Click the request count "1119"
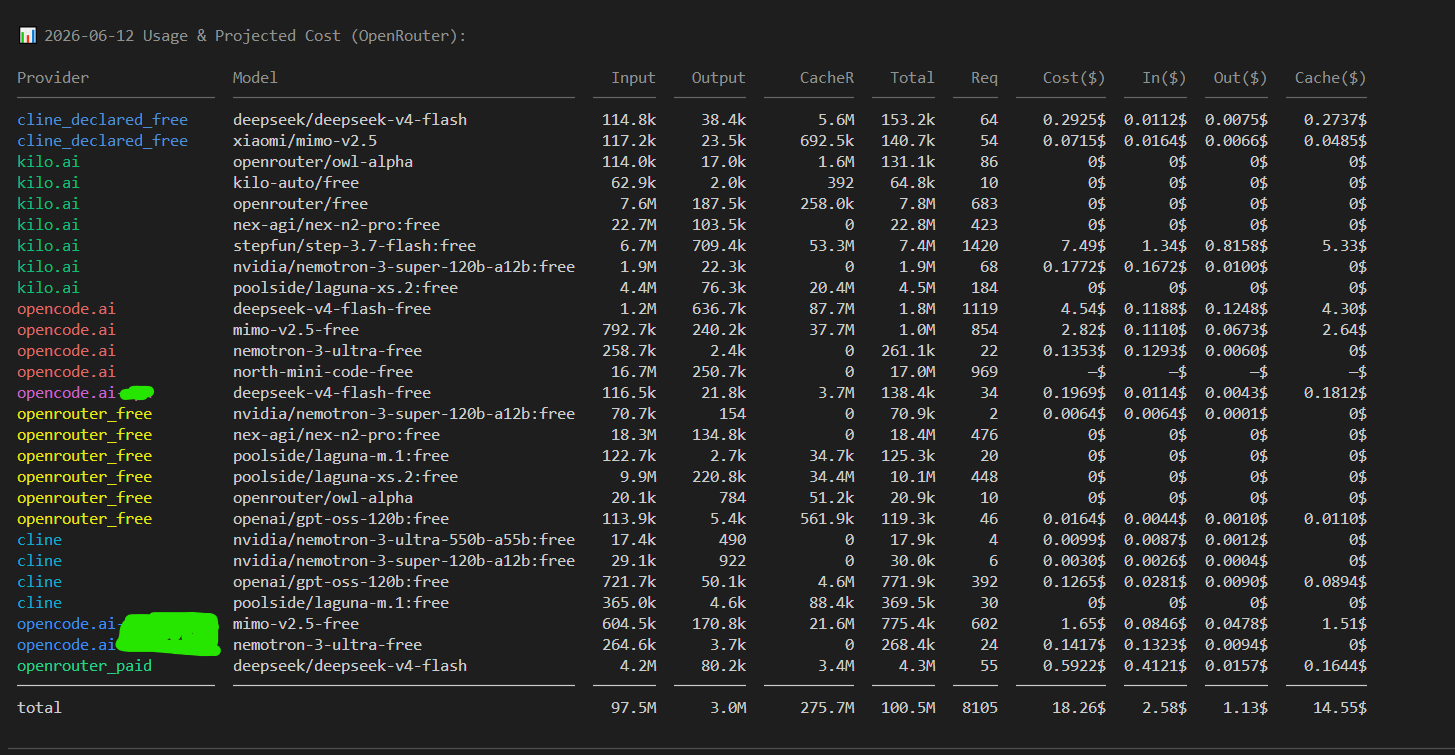 point(980,309)
